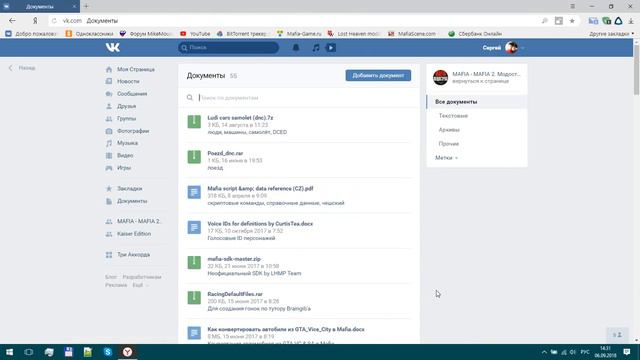Viewport: 640px width, 360px height.
Task: Expand Другие закладки bookmarks folder
Action: point(611,34)
